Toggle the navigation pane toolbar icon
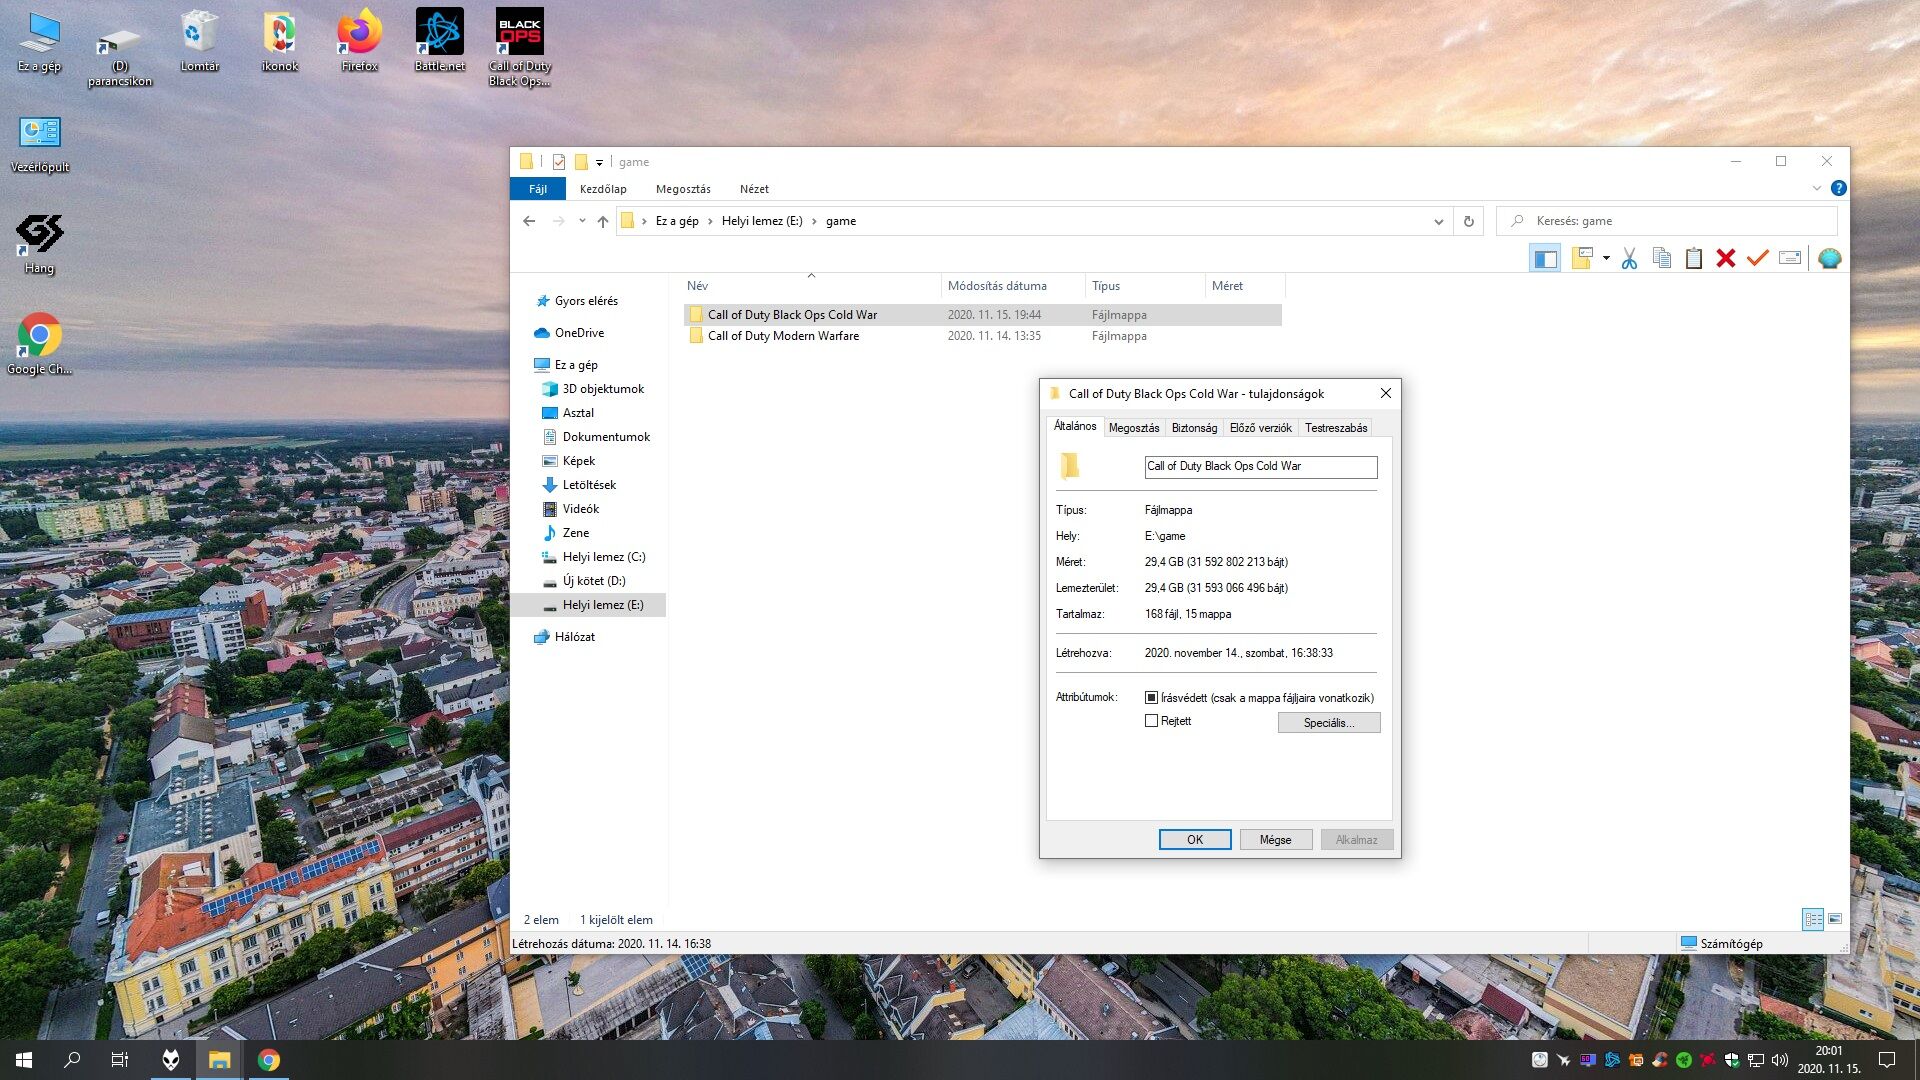Image resolution: width=1920 pixels, height=1080 pixels. coord(1545,259)
